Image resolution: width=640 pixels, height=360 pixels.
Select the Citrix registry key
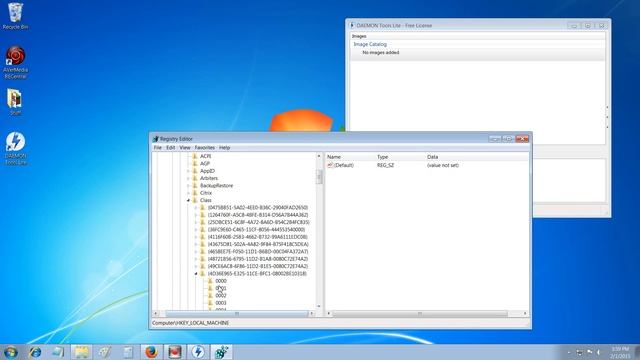206,193
